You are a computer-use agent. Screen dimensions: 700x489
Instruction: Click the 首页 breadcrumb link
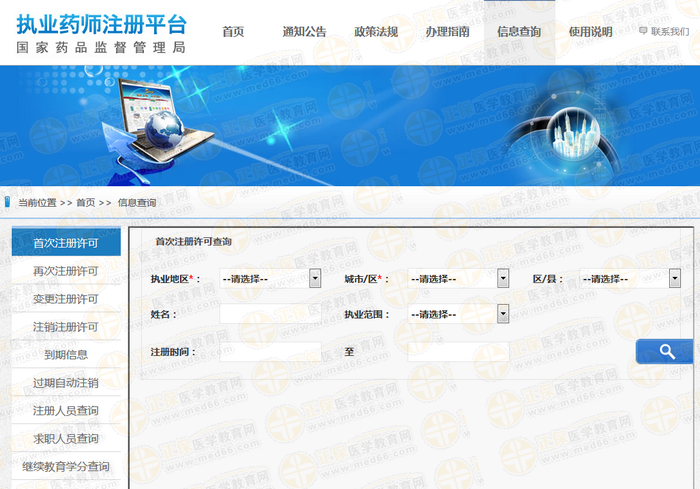(x=86, y=202)
